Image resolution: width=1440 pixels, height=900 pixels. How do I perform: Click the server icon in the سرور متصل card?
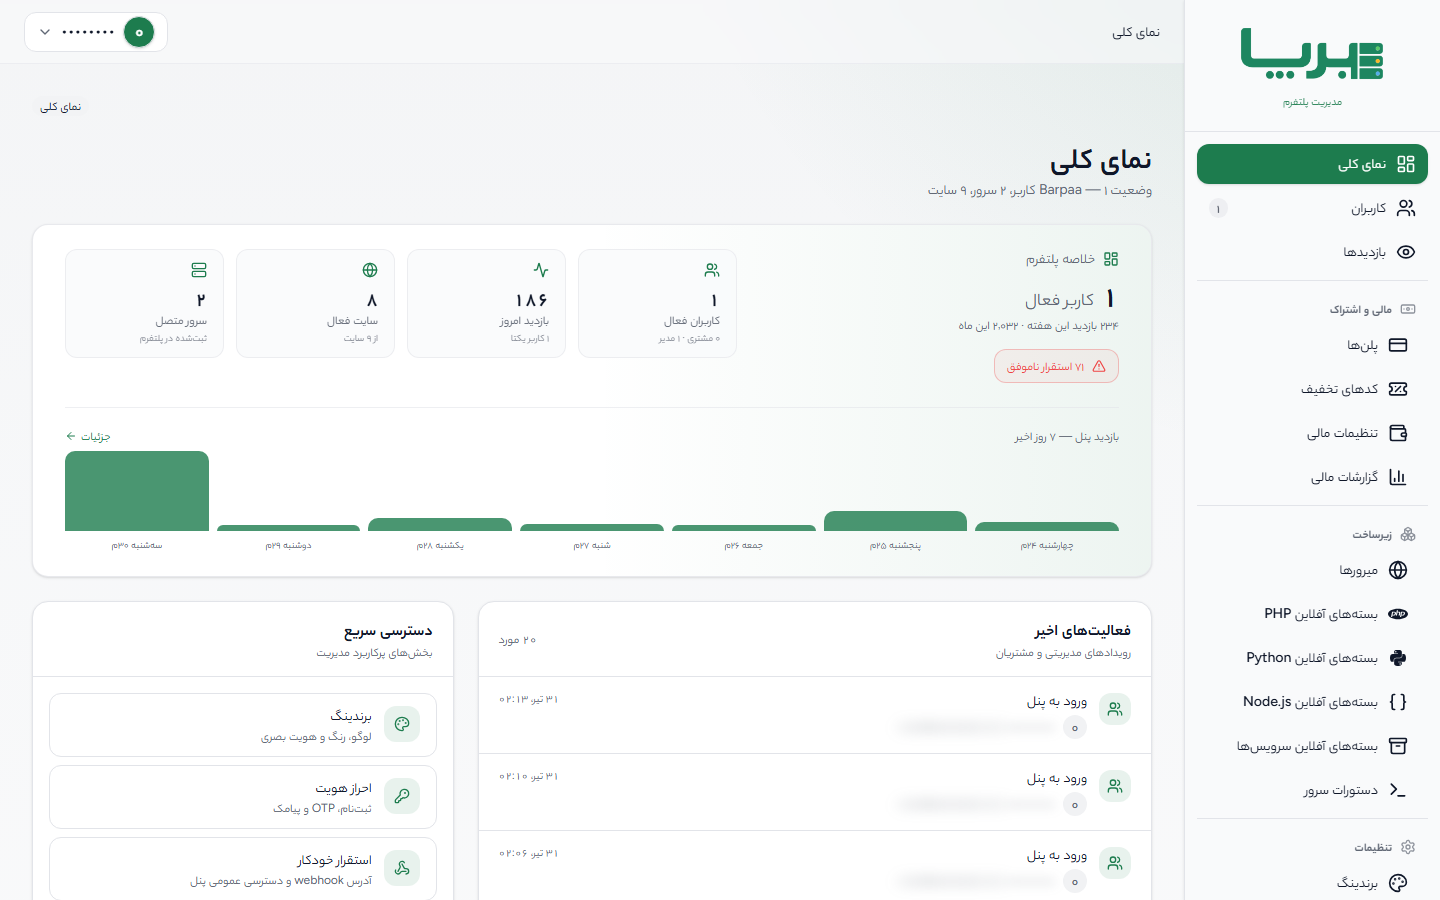click(x=199, y=270)
